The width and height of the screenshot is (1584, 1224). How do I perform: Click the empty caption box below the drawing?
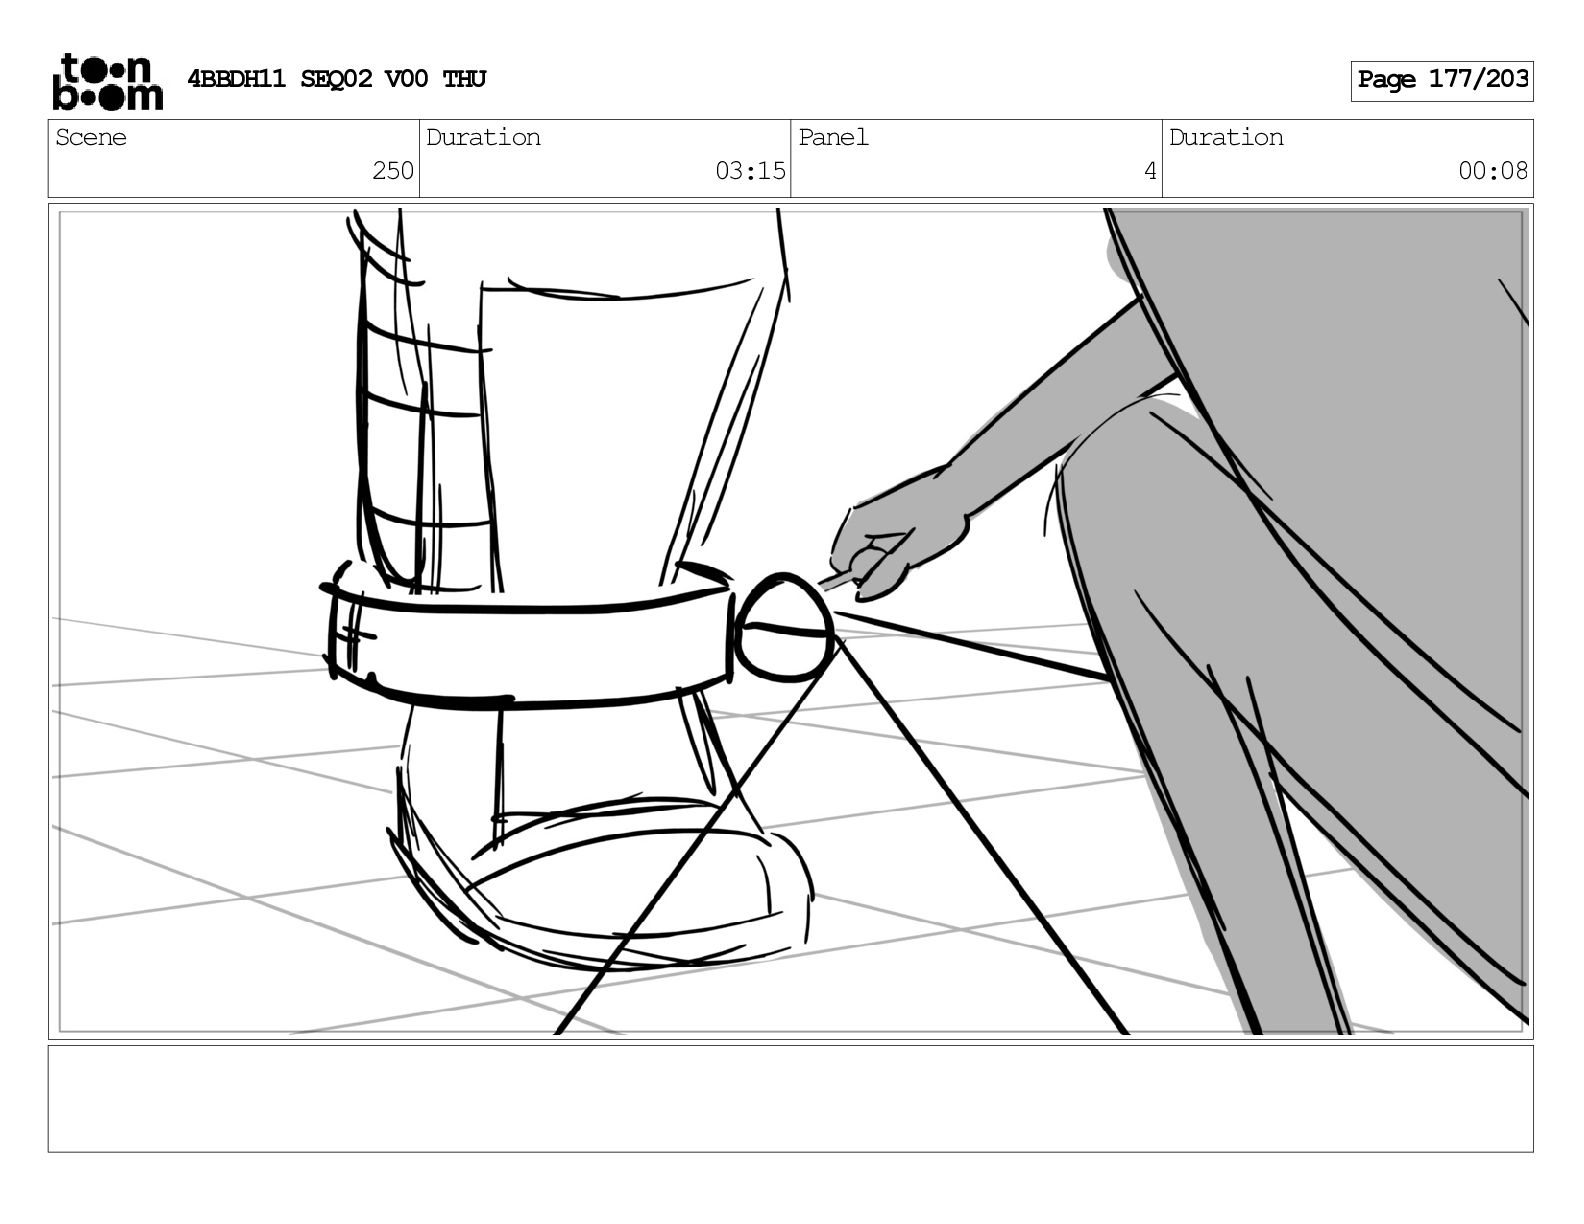click(790, 1098)
